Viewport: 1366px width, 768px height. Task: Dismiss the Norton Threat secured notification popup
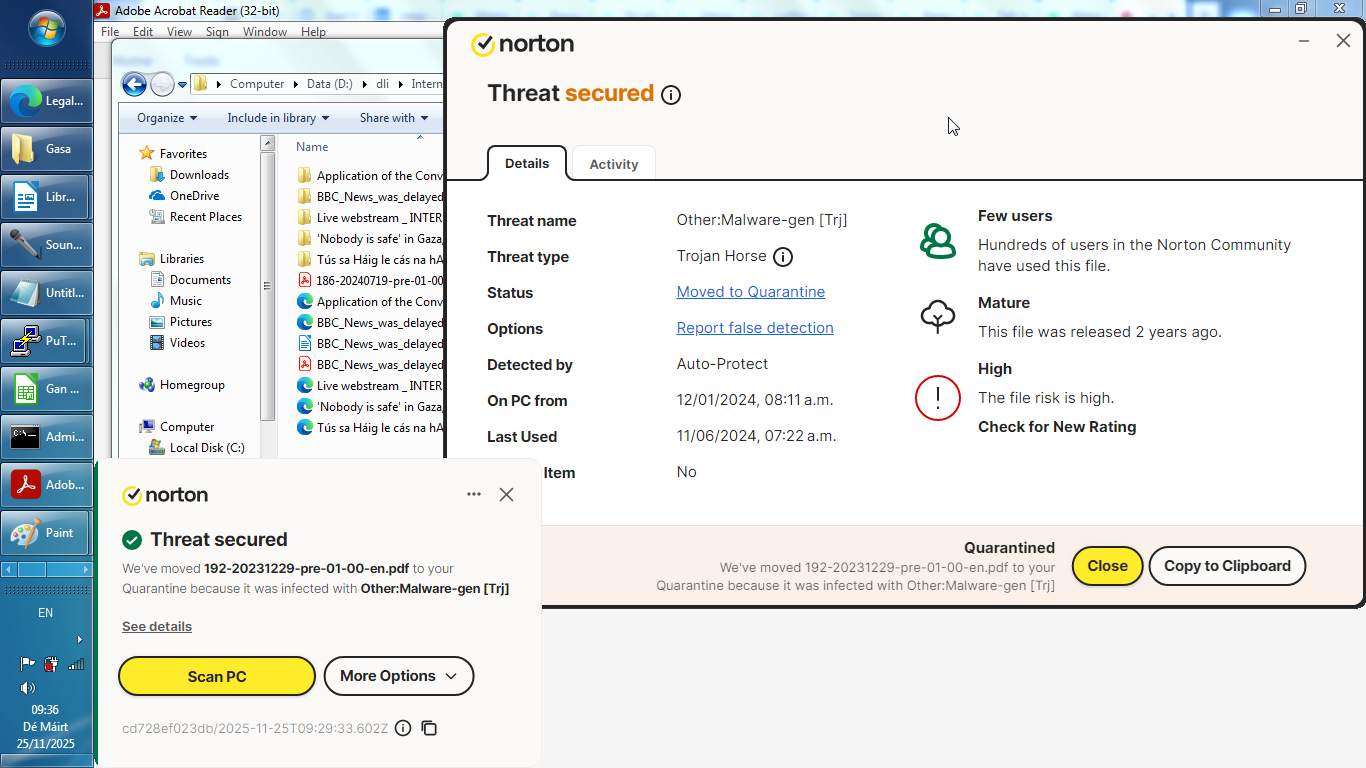(x=506, y=494)
